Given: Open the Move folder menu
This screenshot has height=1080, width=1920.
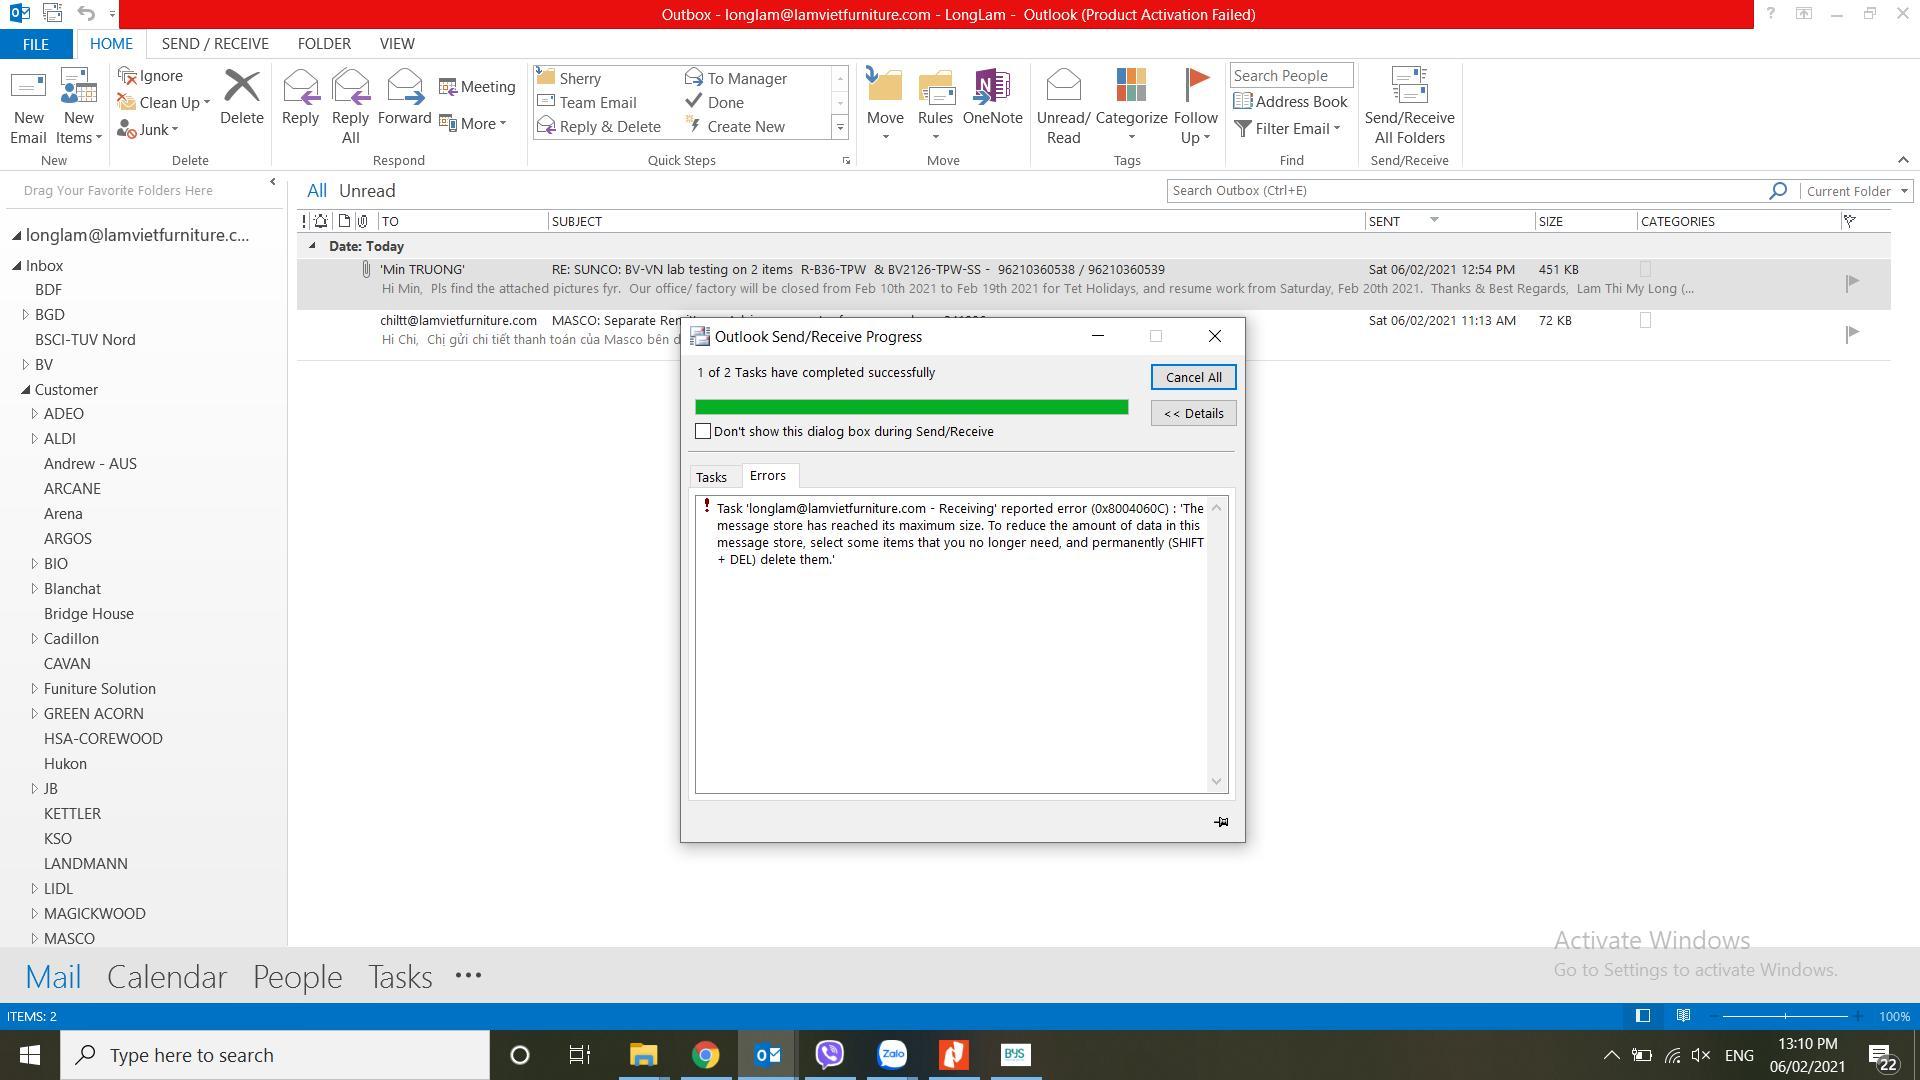Looking at the screenshot, I should click(x=885, y=107).
